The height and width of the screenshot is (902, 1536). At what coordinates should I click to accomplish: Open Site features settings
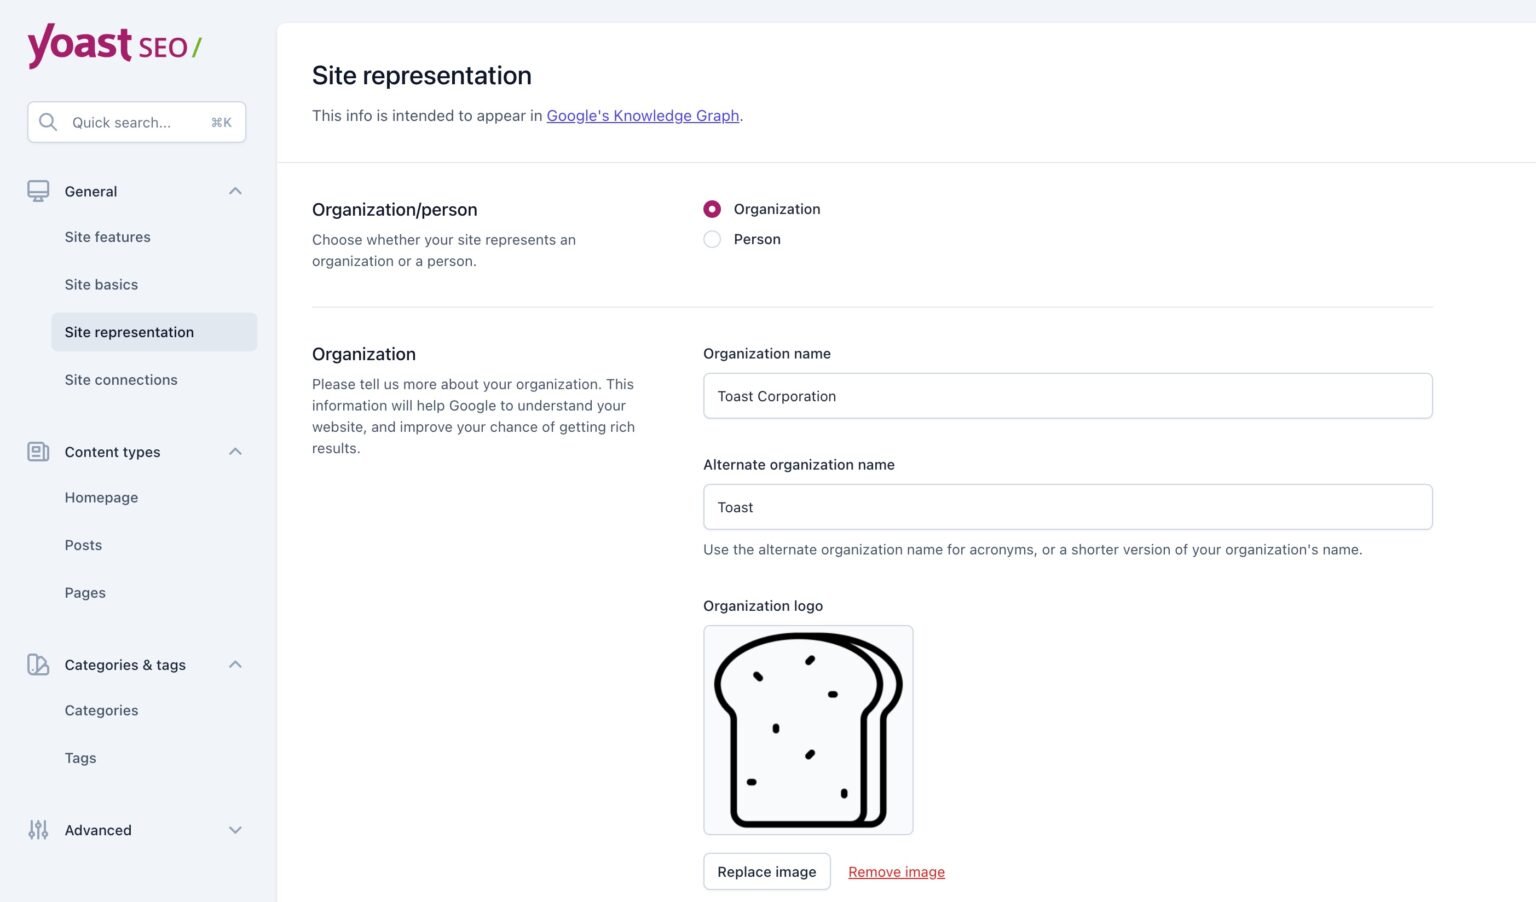point(107,237)
